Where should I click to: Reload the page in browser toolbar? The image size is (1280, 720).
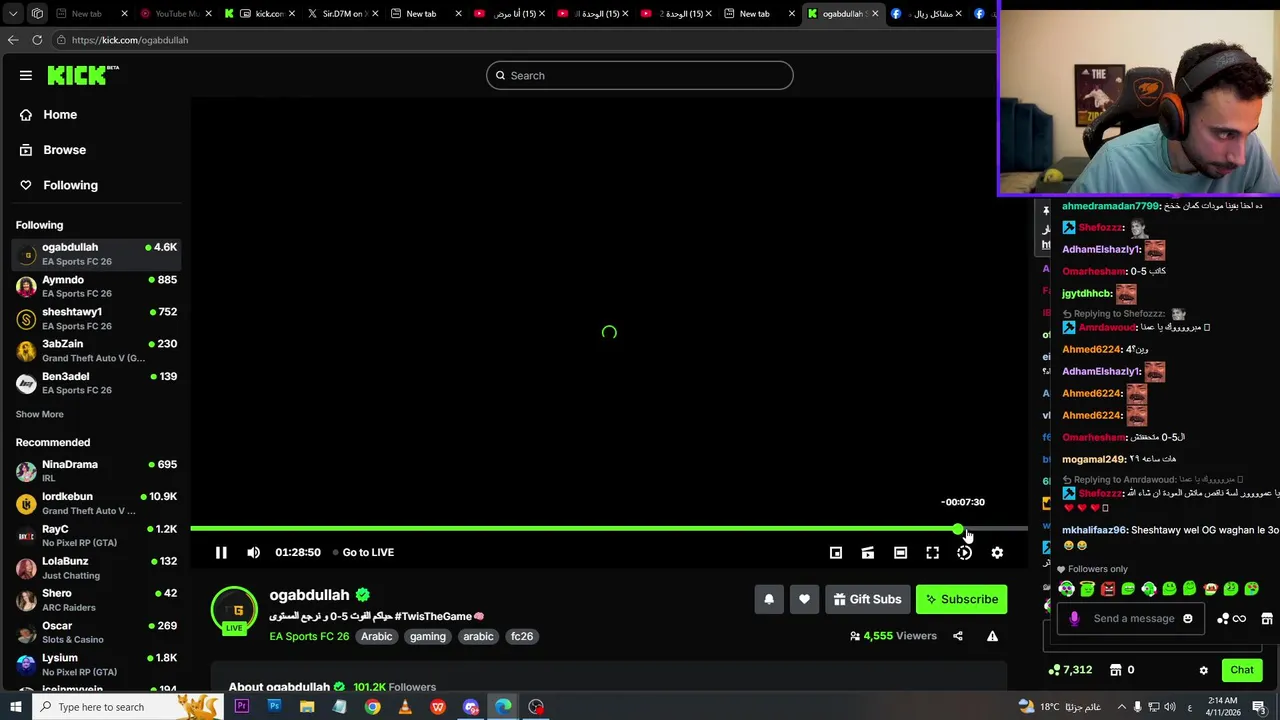[37, 40]
